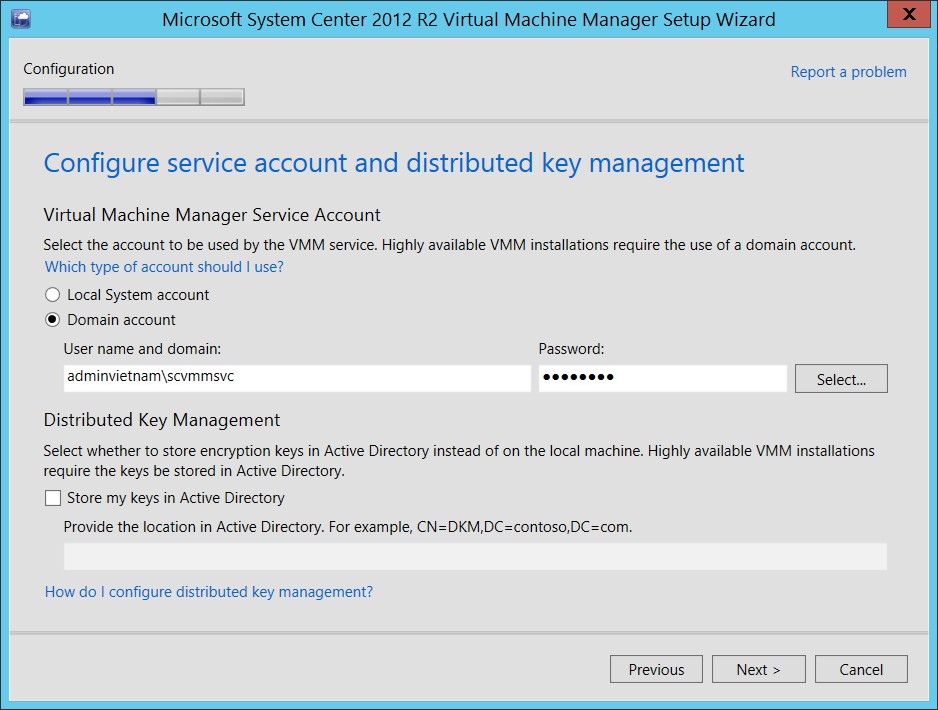Enable Store my keys in Active Directory
This screenshot has width=938, height=710.
tap(53, 498)
